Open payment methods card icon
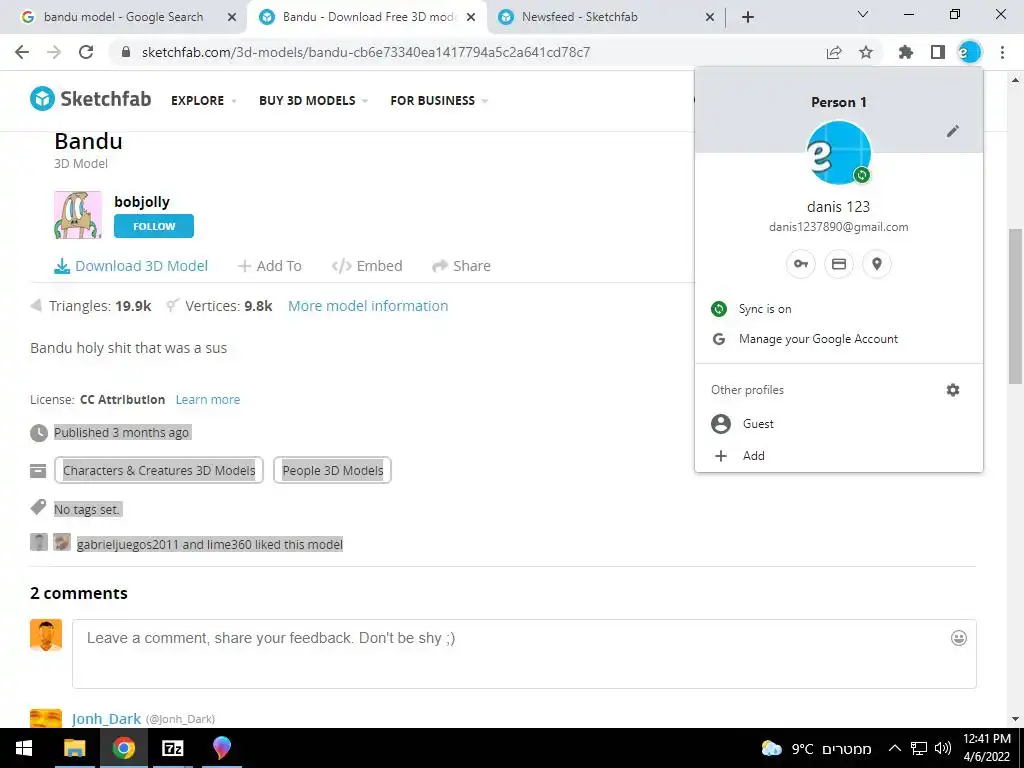This screenshot has width=1024, height=768. (839, 264)
